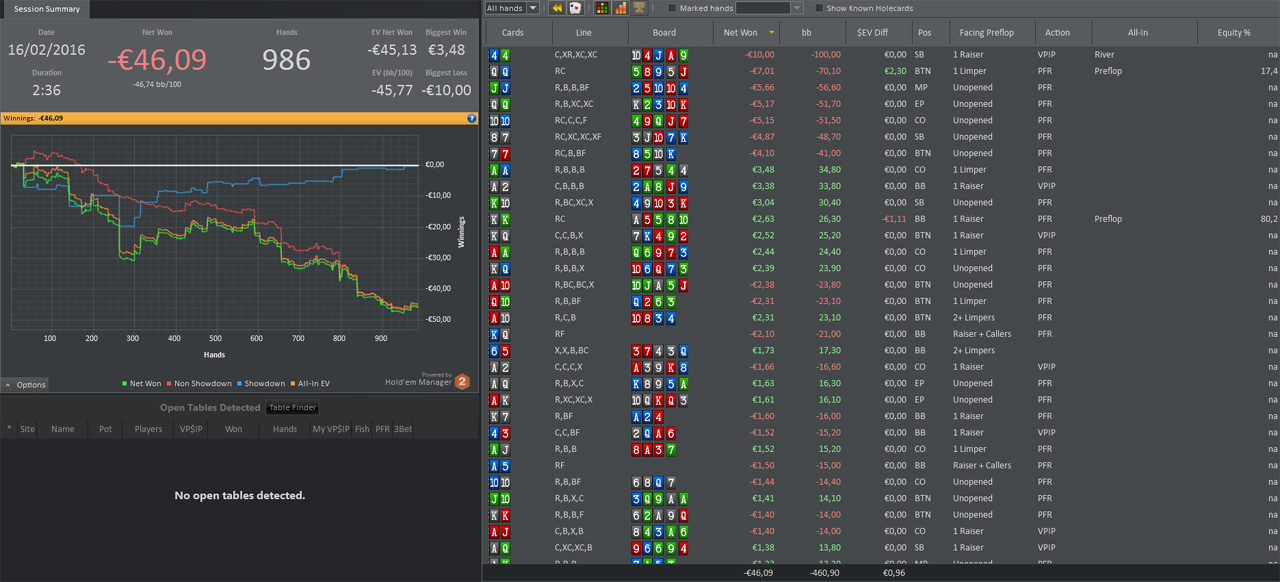Open the colored grid matrix view icon
1280x582 pixels.
pyautogui.click(x=601, y=8)
